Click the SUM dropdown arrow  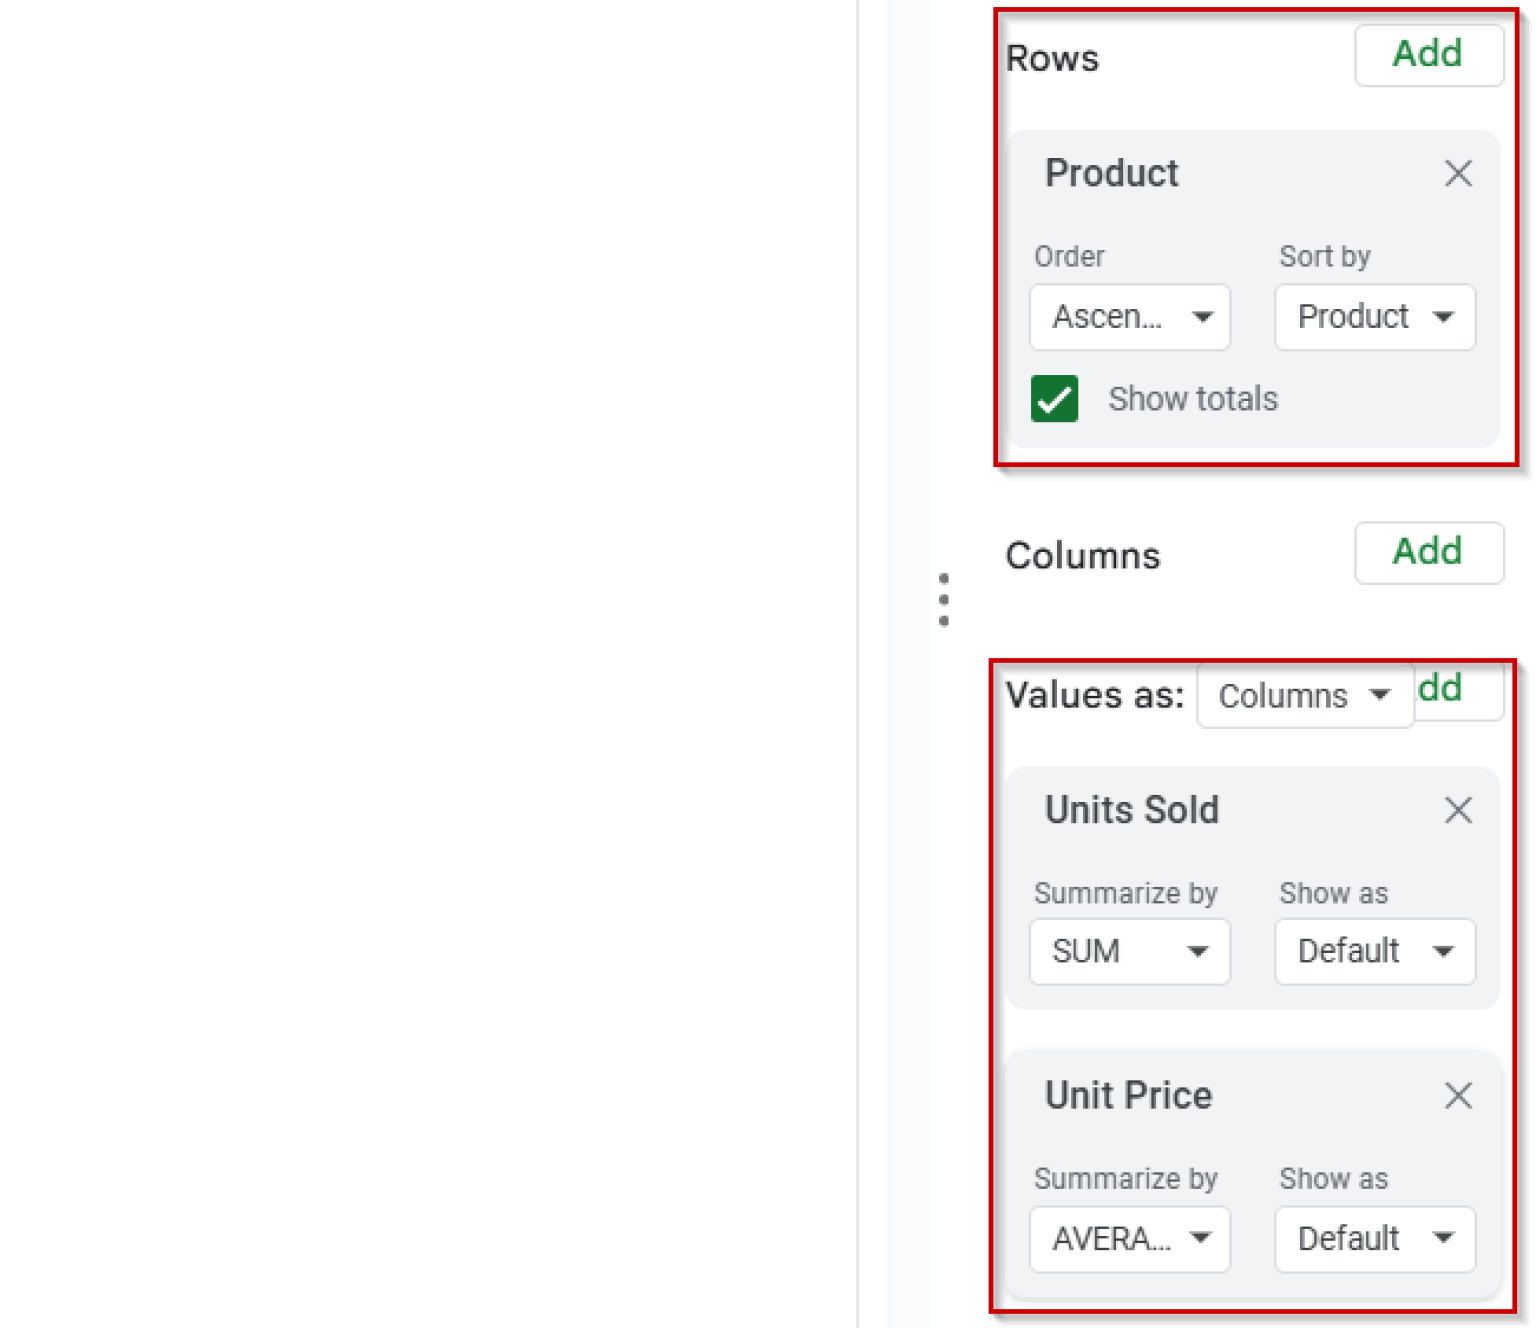coord(1198,952)
